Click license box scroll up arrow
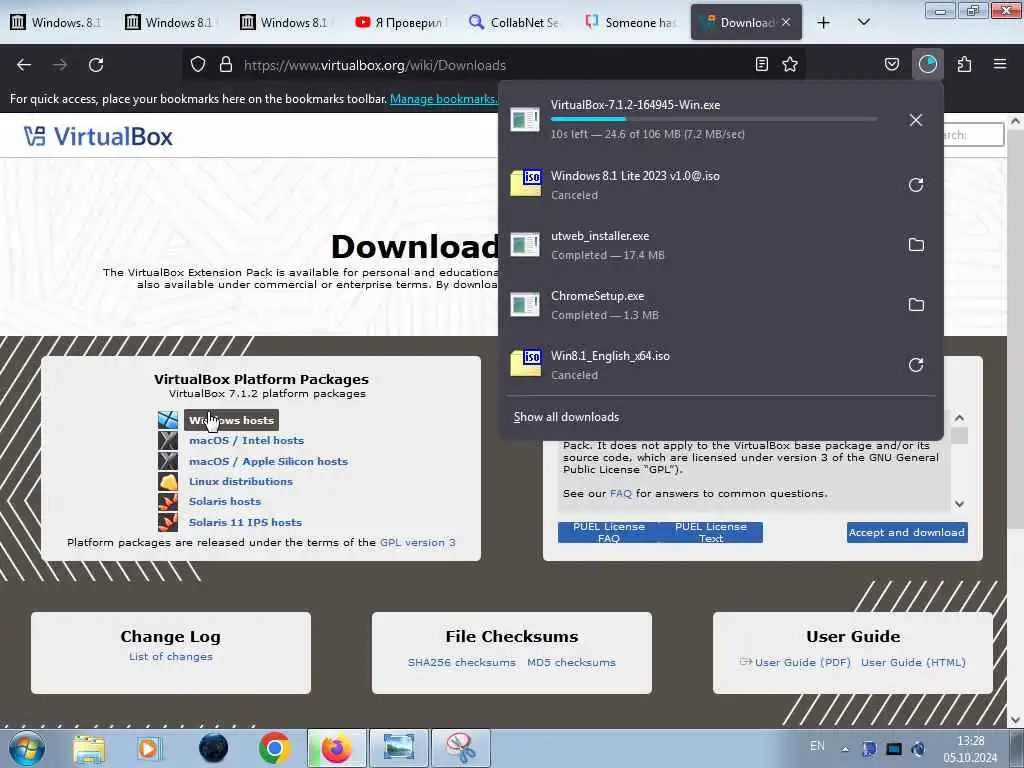This screenshot has width=1024, height=768. coord(959,418)
